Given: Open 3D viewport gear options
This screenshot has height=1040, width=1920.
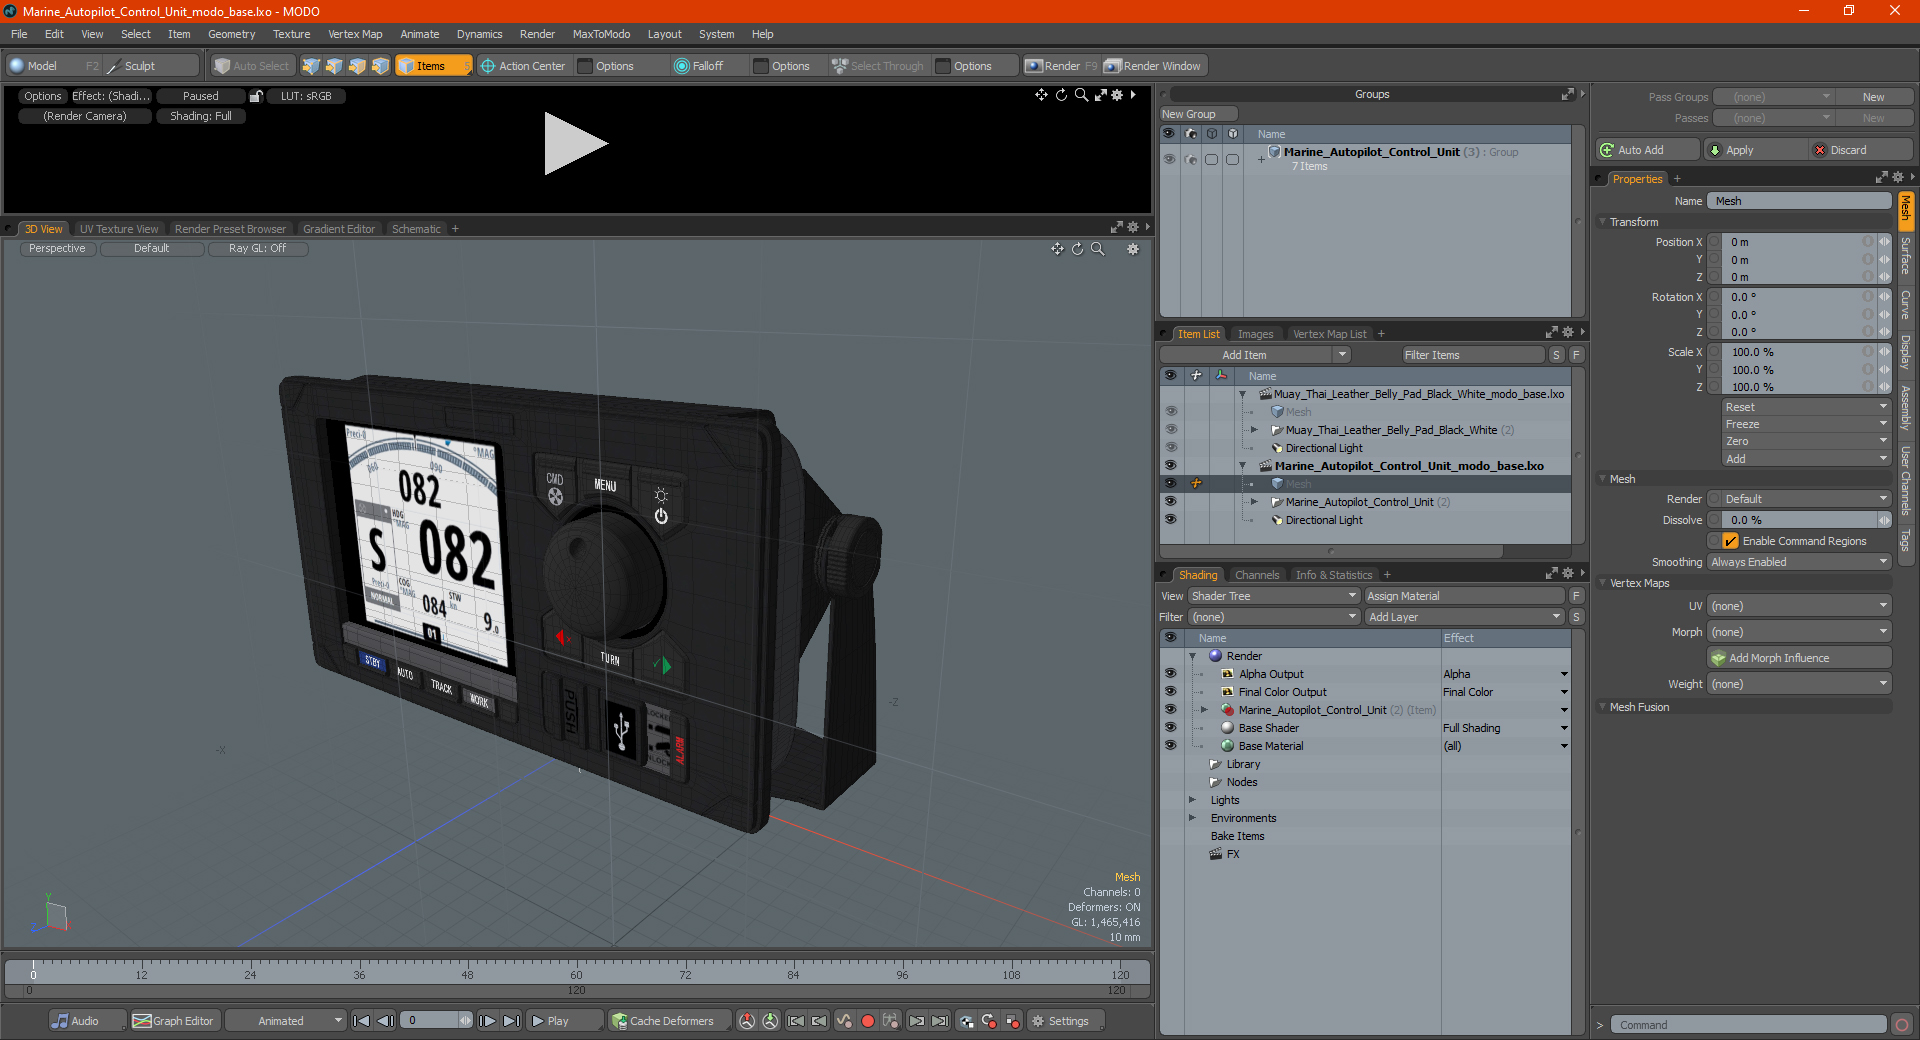Looking at the screenshot, I should click(x=1133, y=249).
